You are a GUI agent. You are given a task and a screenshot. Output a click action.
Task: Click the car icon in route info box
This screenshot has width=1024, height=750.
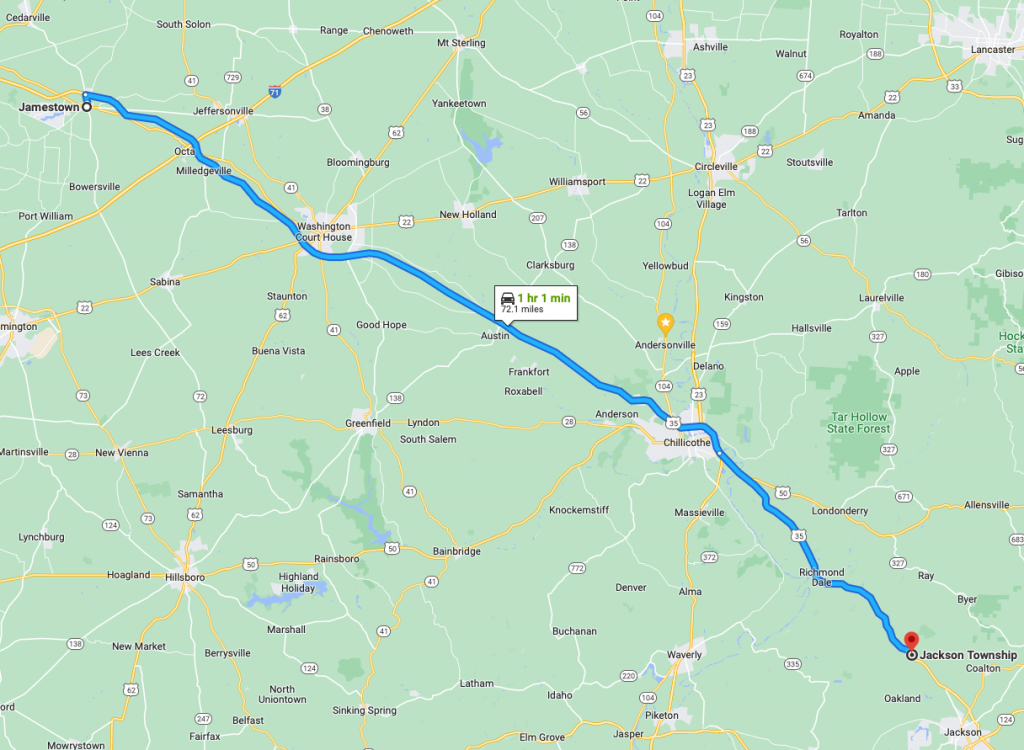click(507, 299)
